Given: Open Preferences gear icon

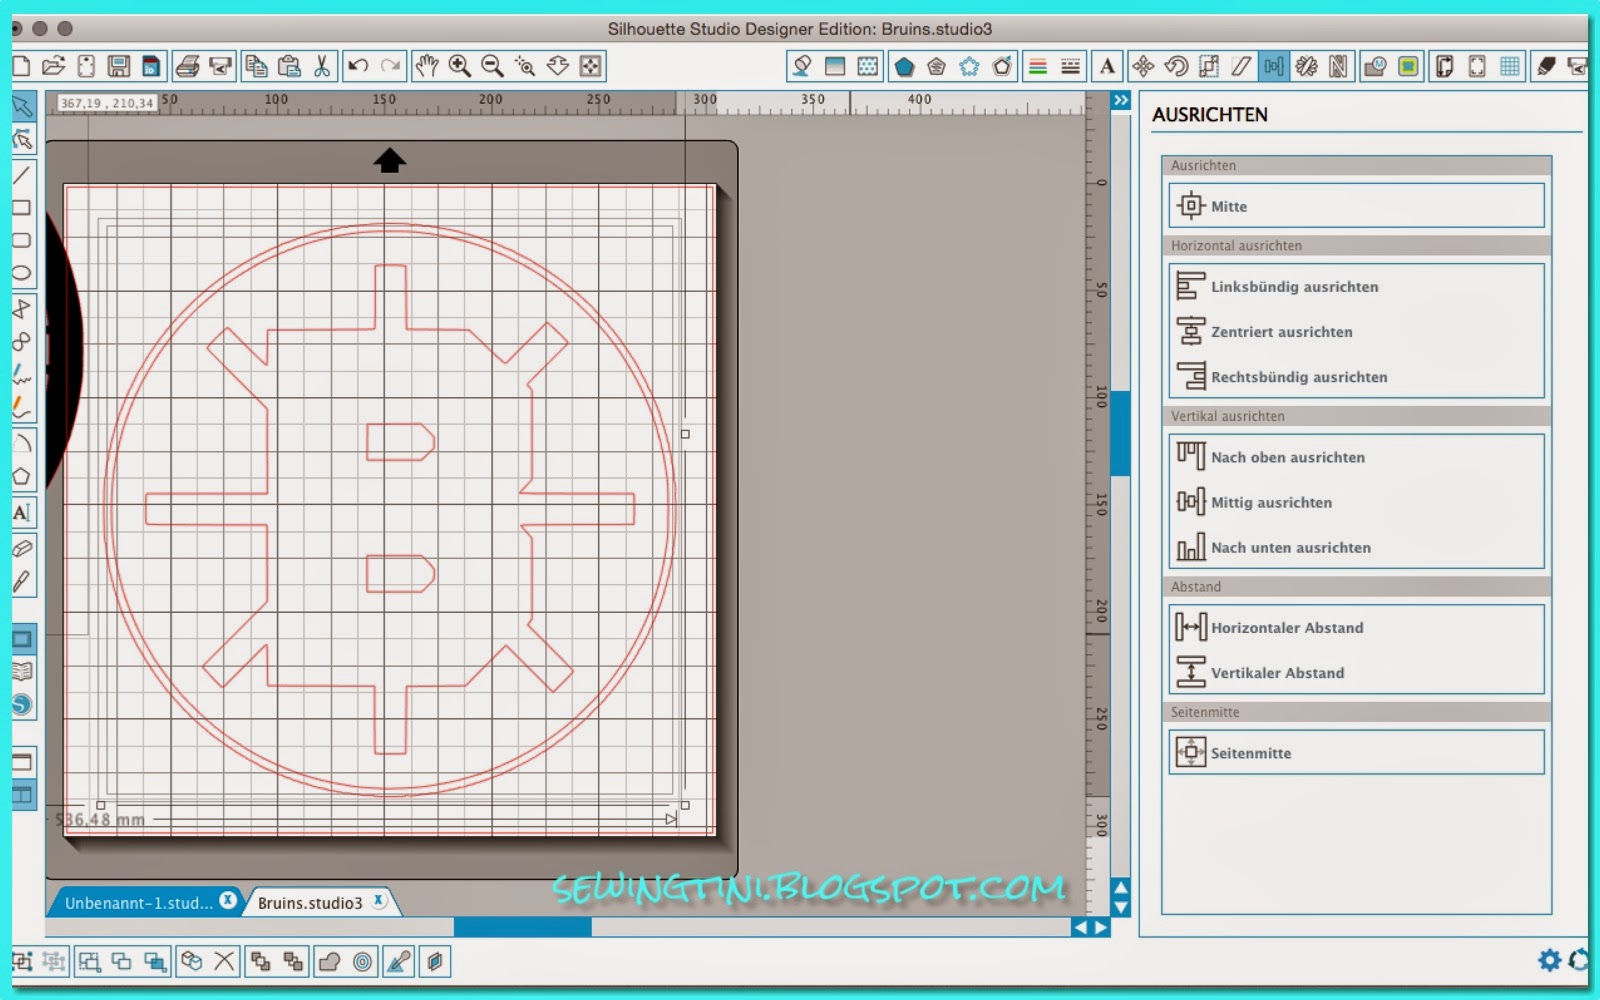Looking at the screenshot, I should tap(1549, 961).
